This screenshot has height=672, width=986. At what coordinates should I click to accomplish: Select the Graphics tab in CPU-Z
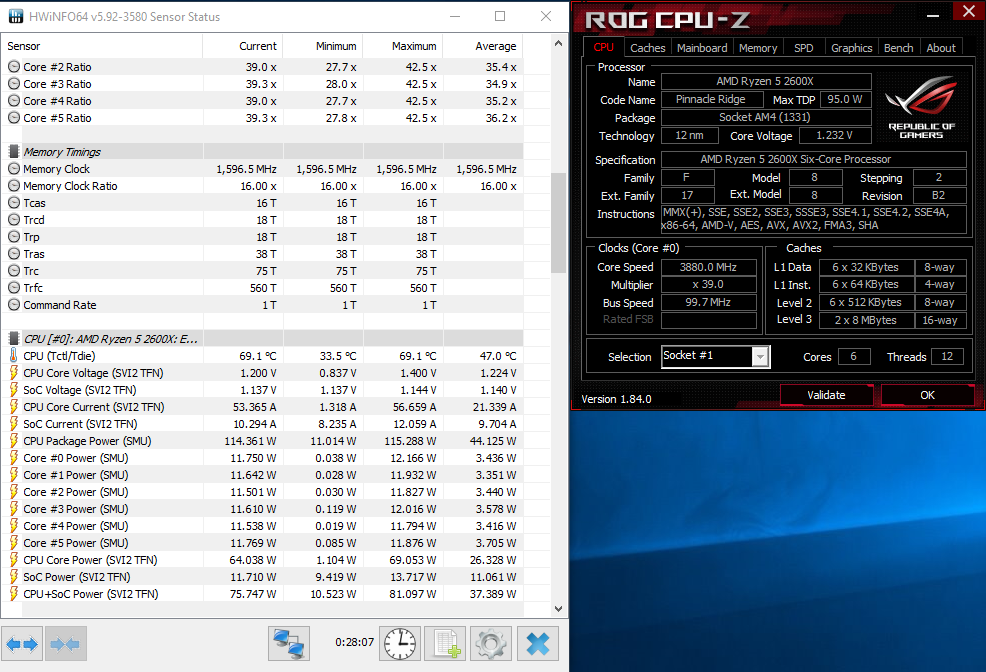click(851, 48)
